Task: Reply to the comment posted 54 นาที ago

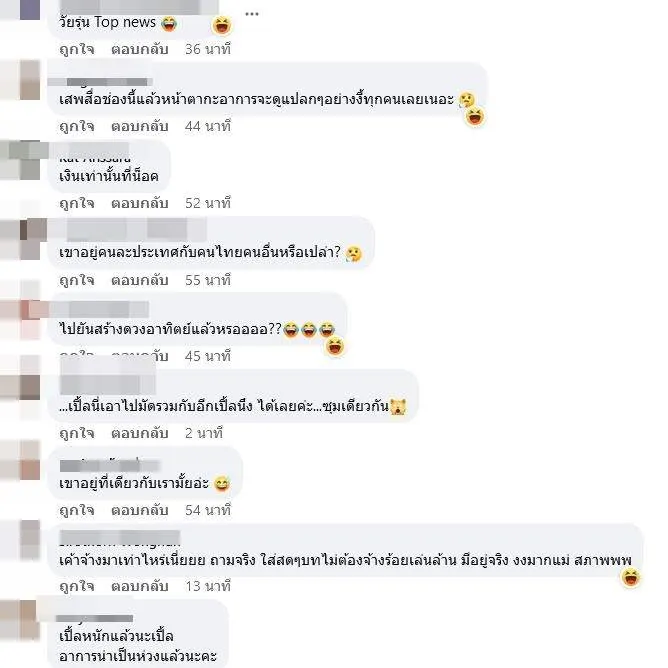Action: [x=140, y=510]
